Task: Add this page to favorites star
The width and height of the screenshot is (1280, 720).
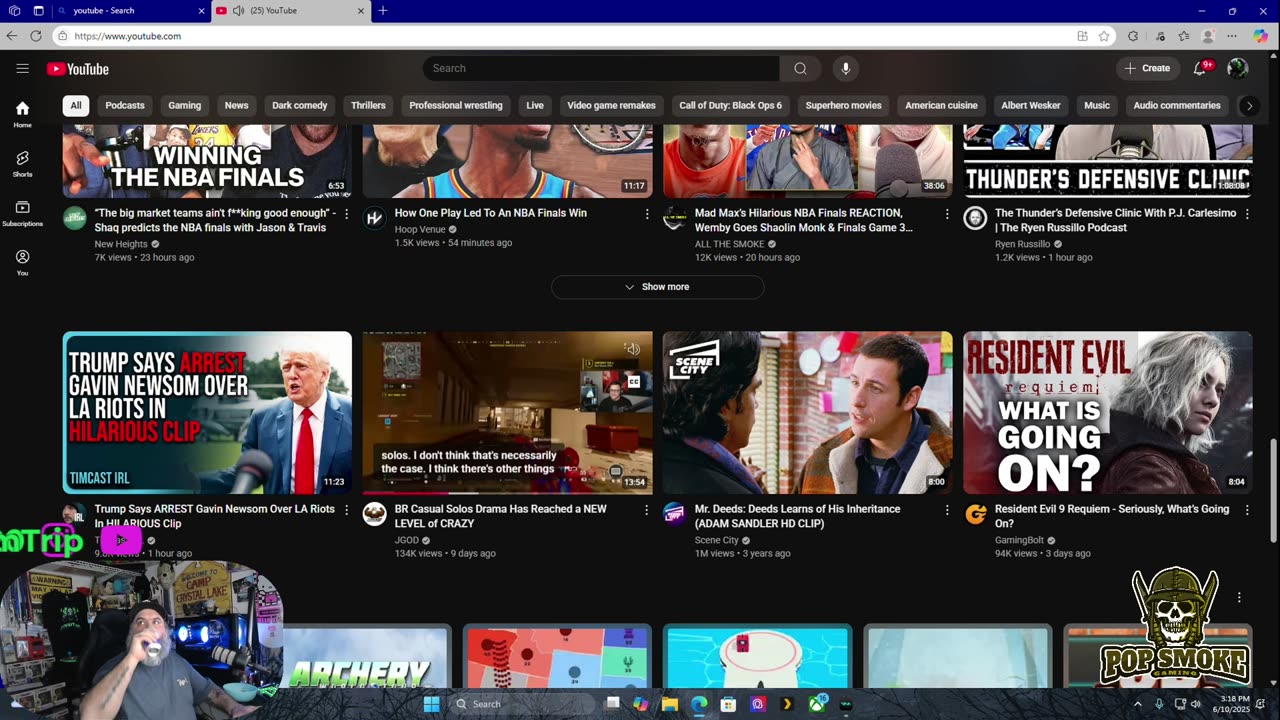Action: coord(1104,36)
